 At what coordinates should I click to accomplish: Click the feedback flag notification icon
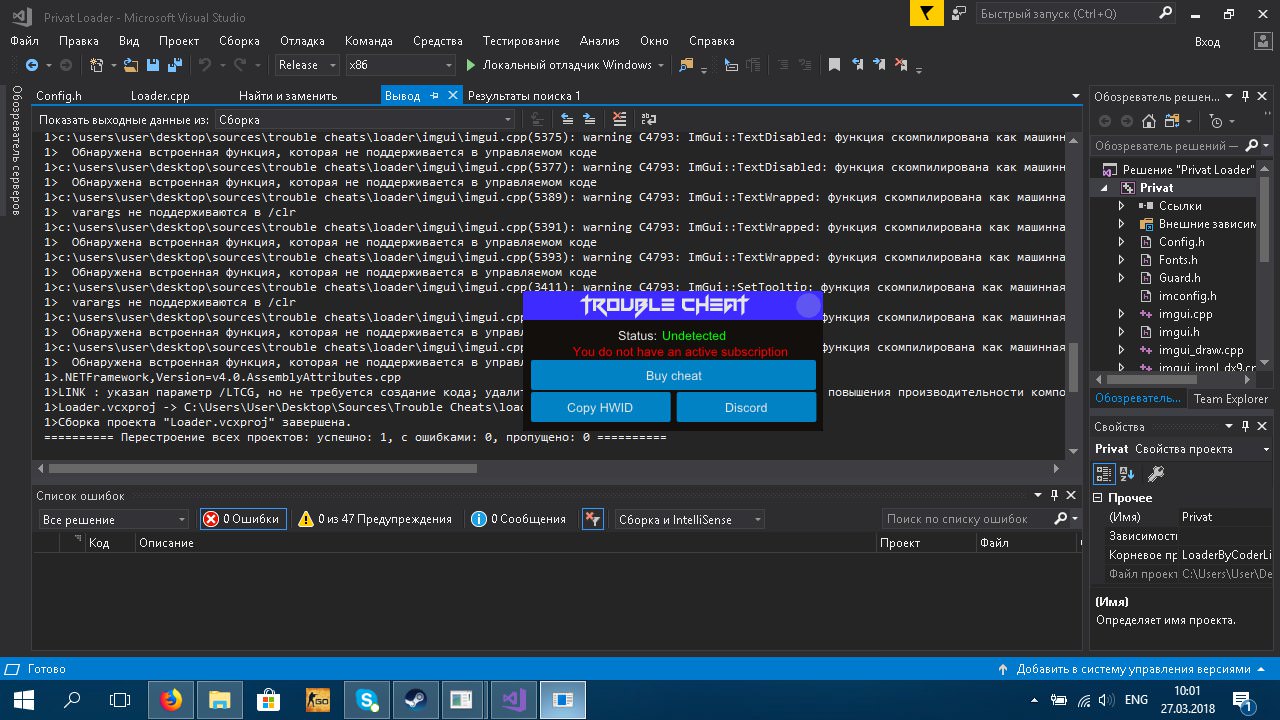click(x=927, y=13)
